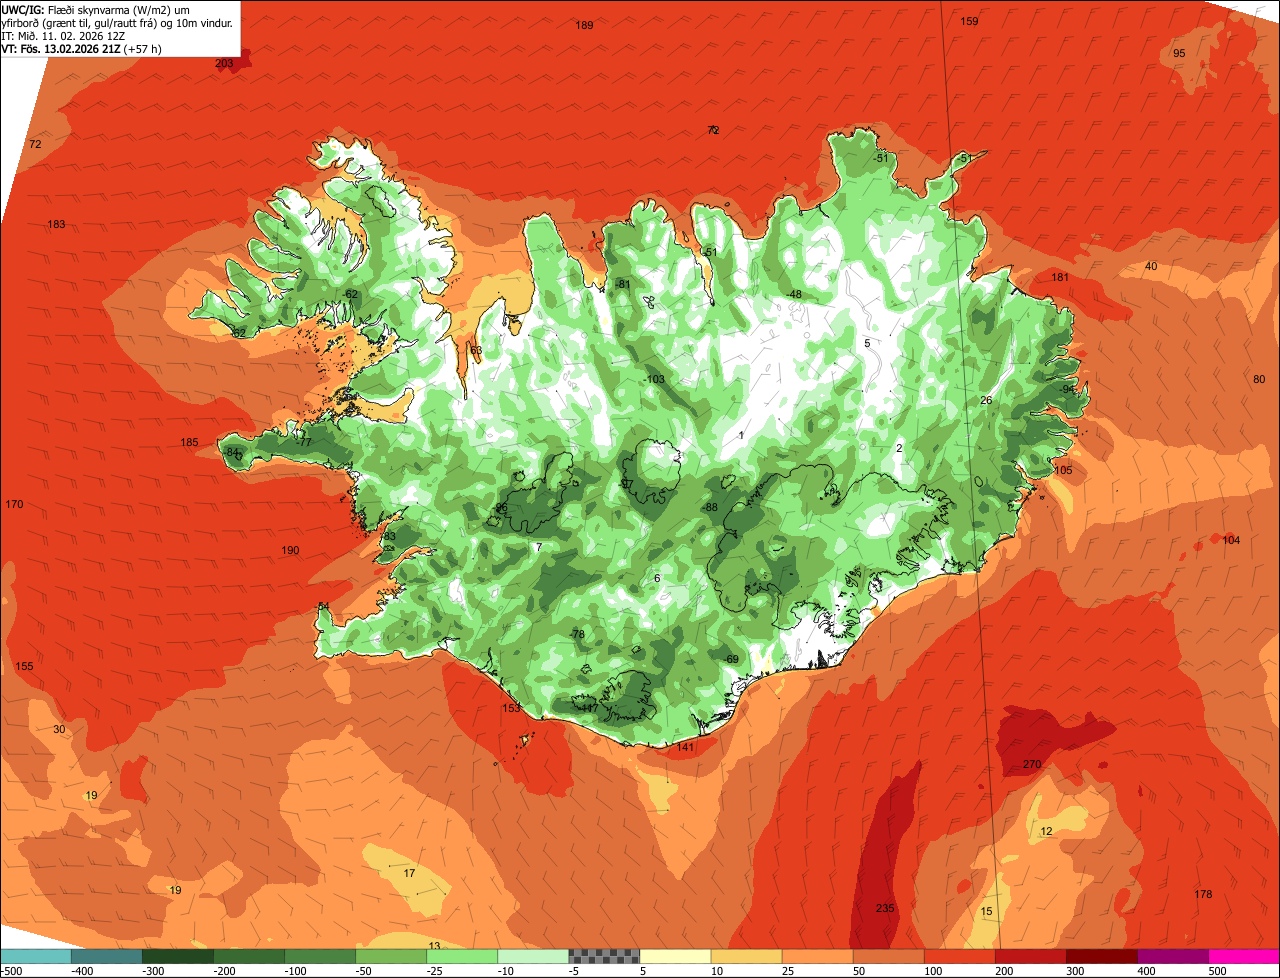This screenshot has height=978, width=1280.
Task: Click the value 189 at the top of the map
Action: click(x=585, y=25)
